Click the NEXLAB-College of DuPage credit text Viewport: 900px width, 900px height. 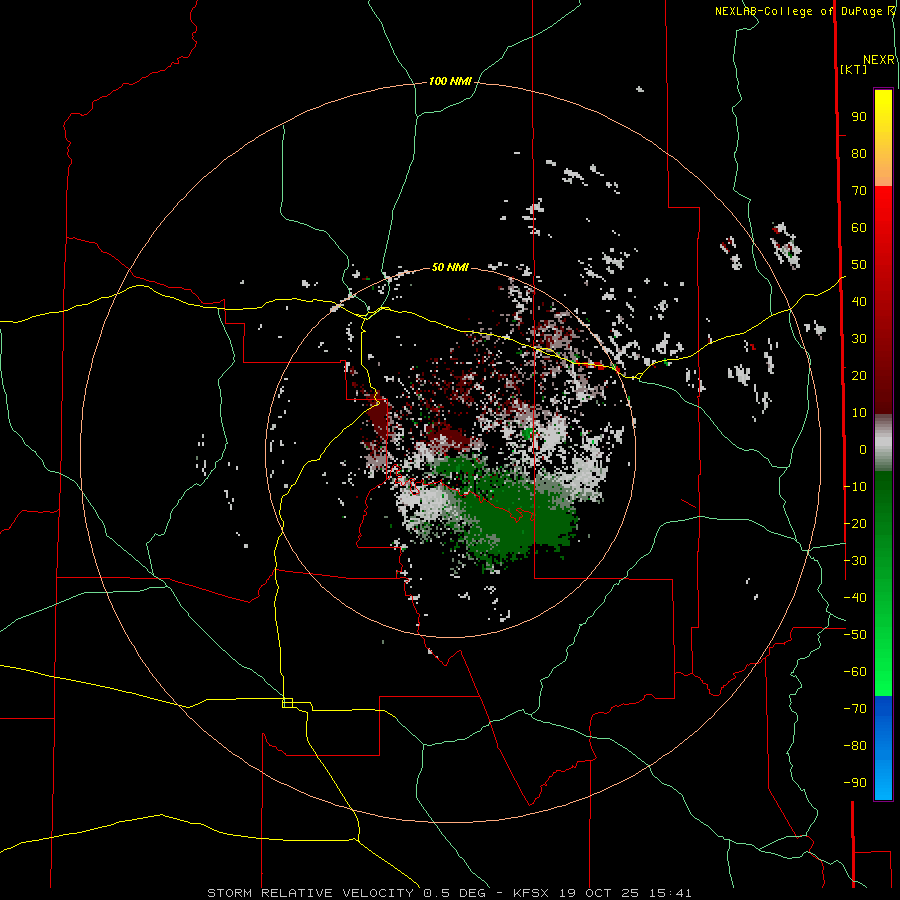[x=798, y=11]
